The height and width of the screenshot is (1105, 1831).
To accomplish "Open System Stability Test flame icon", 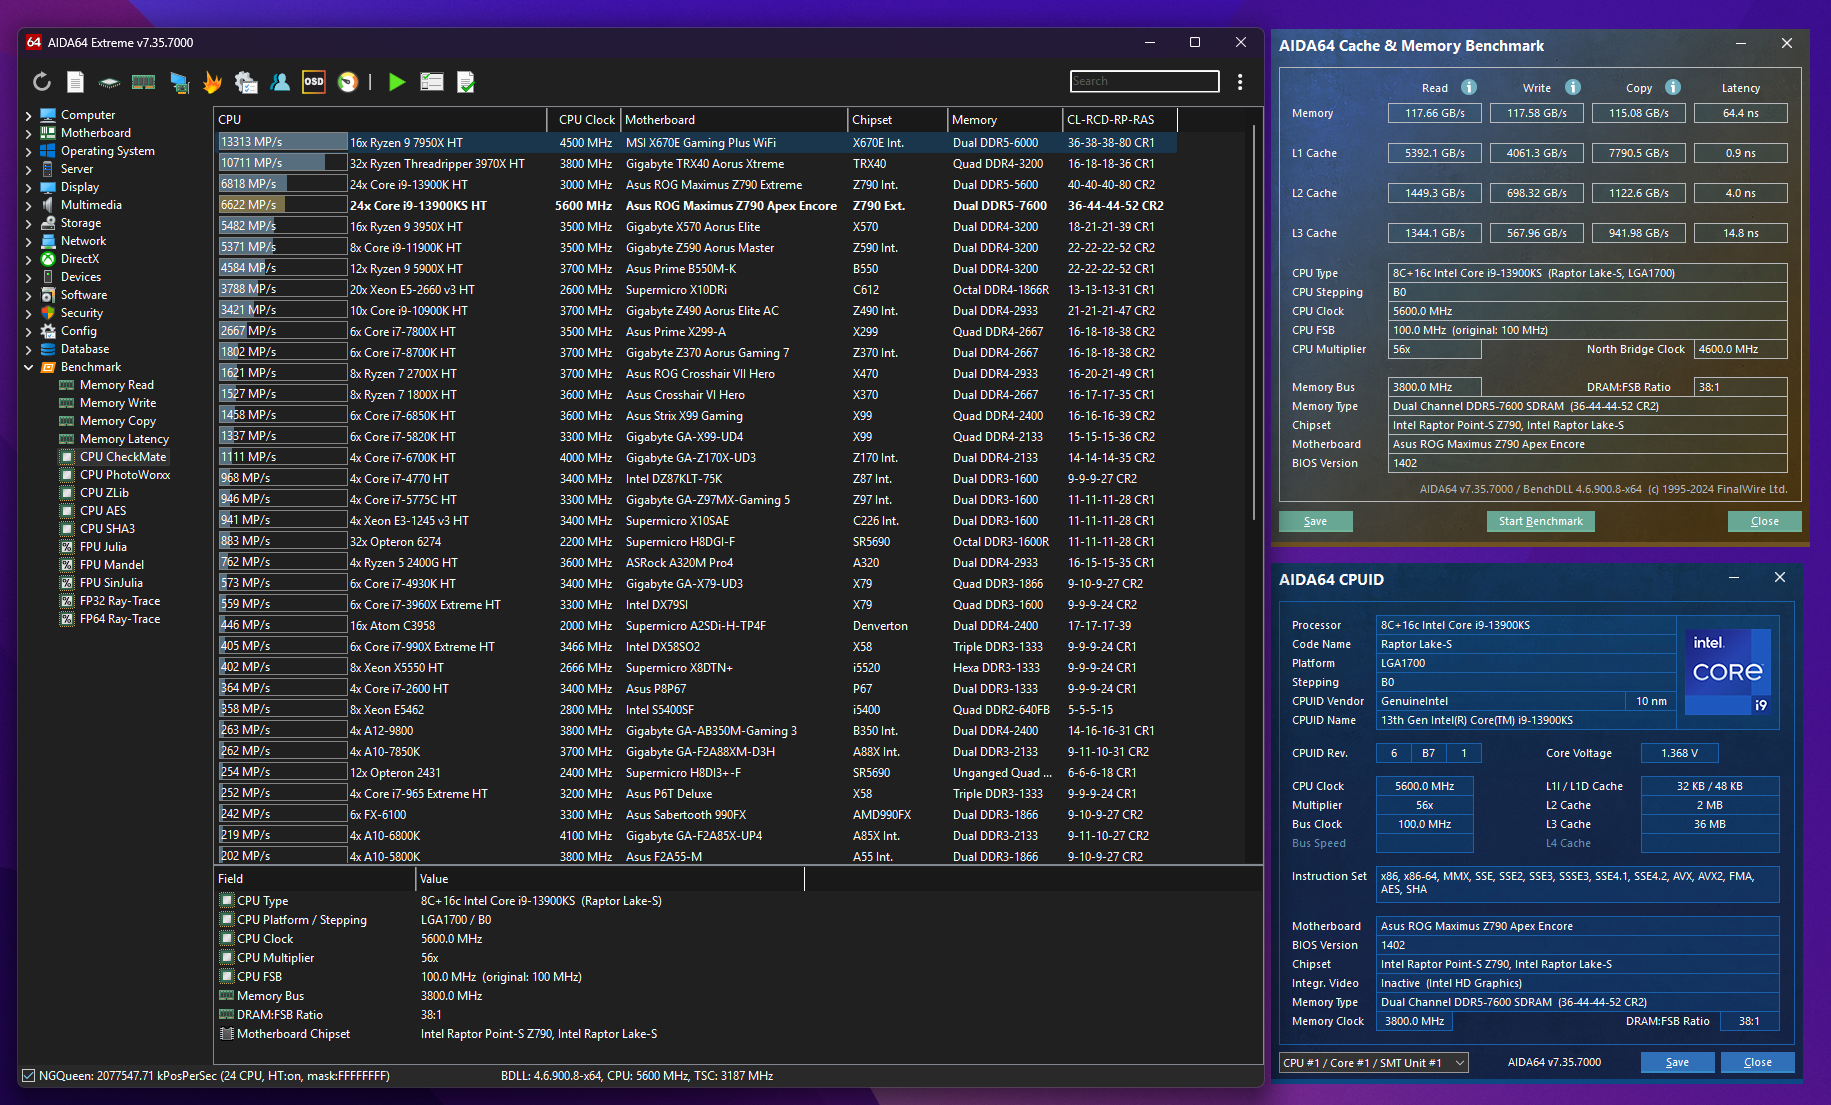I will pos(212,82).
